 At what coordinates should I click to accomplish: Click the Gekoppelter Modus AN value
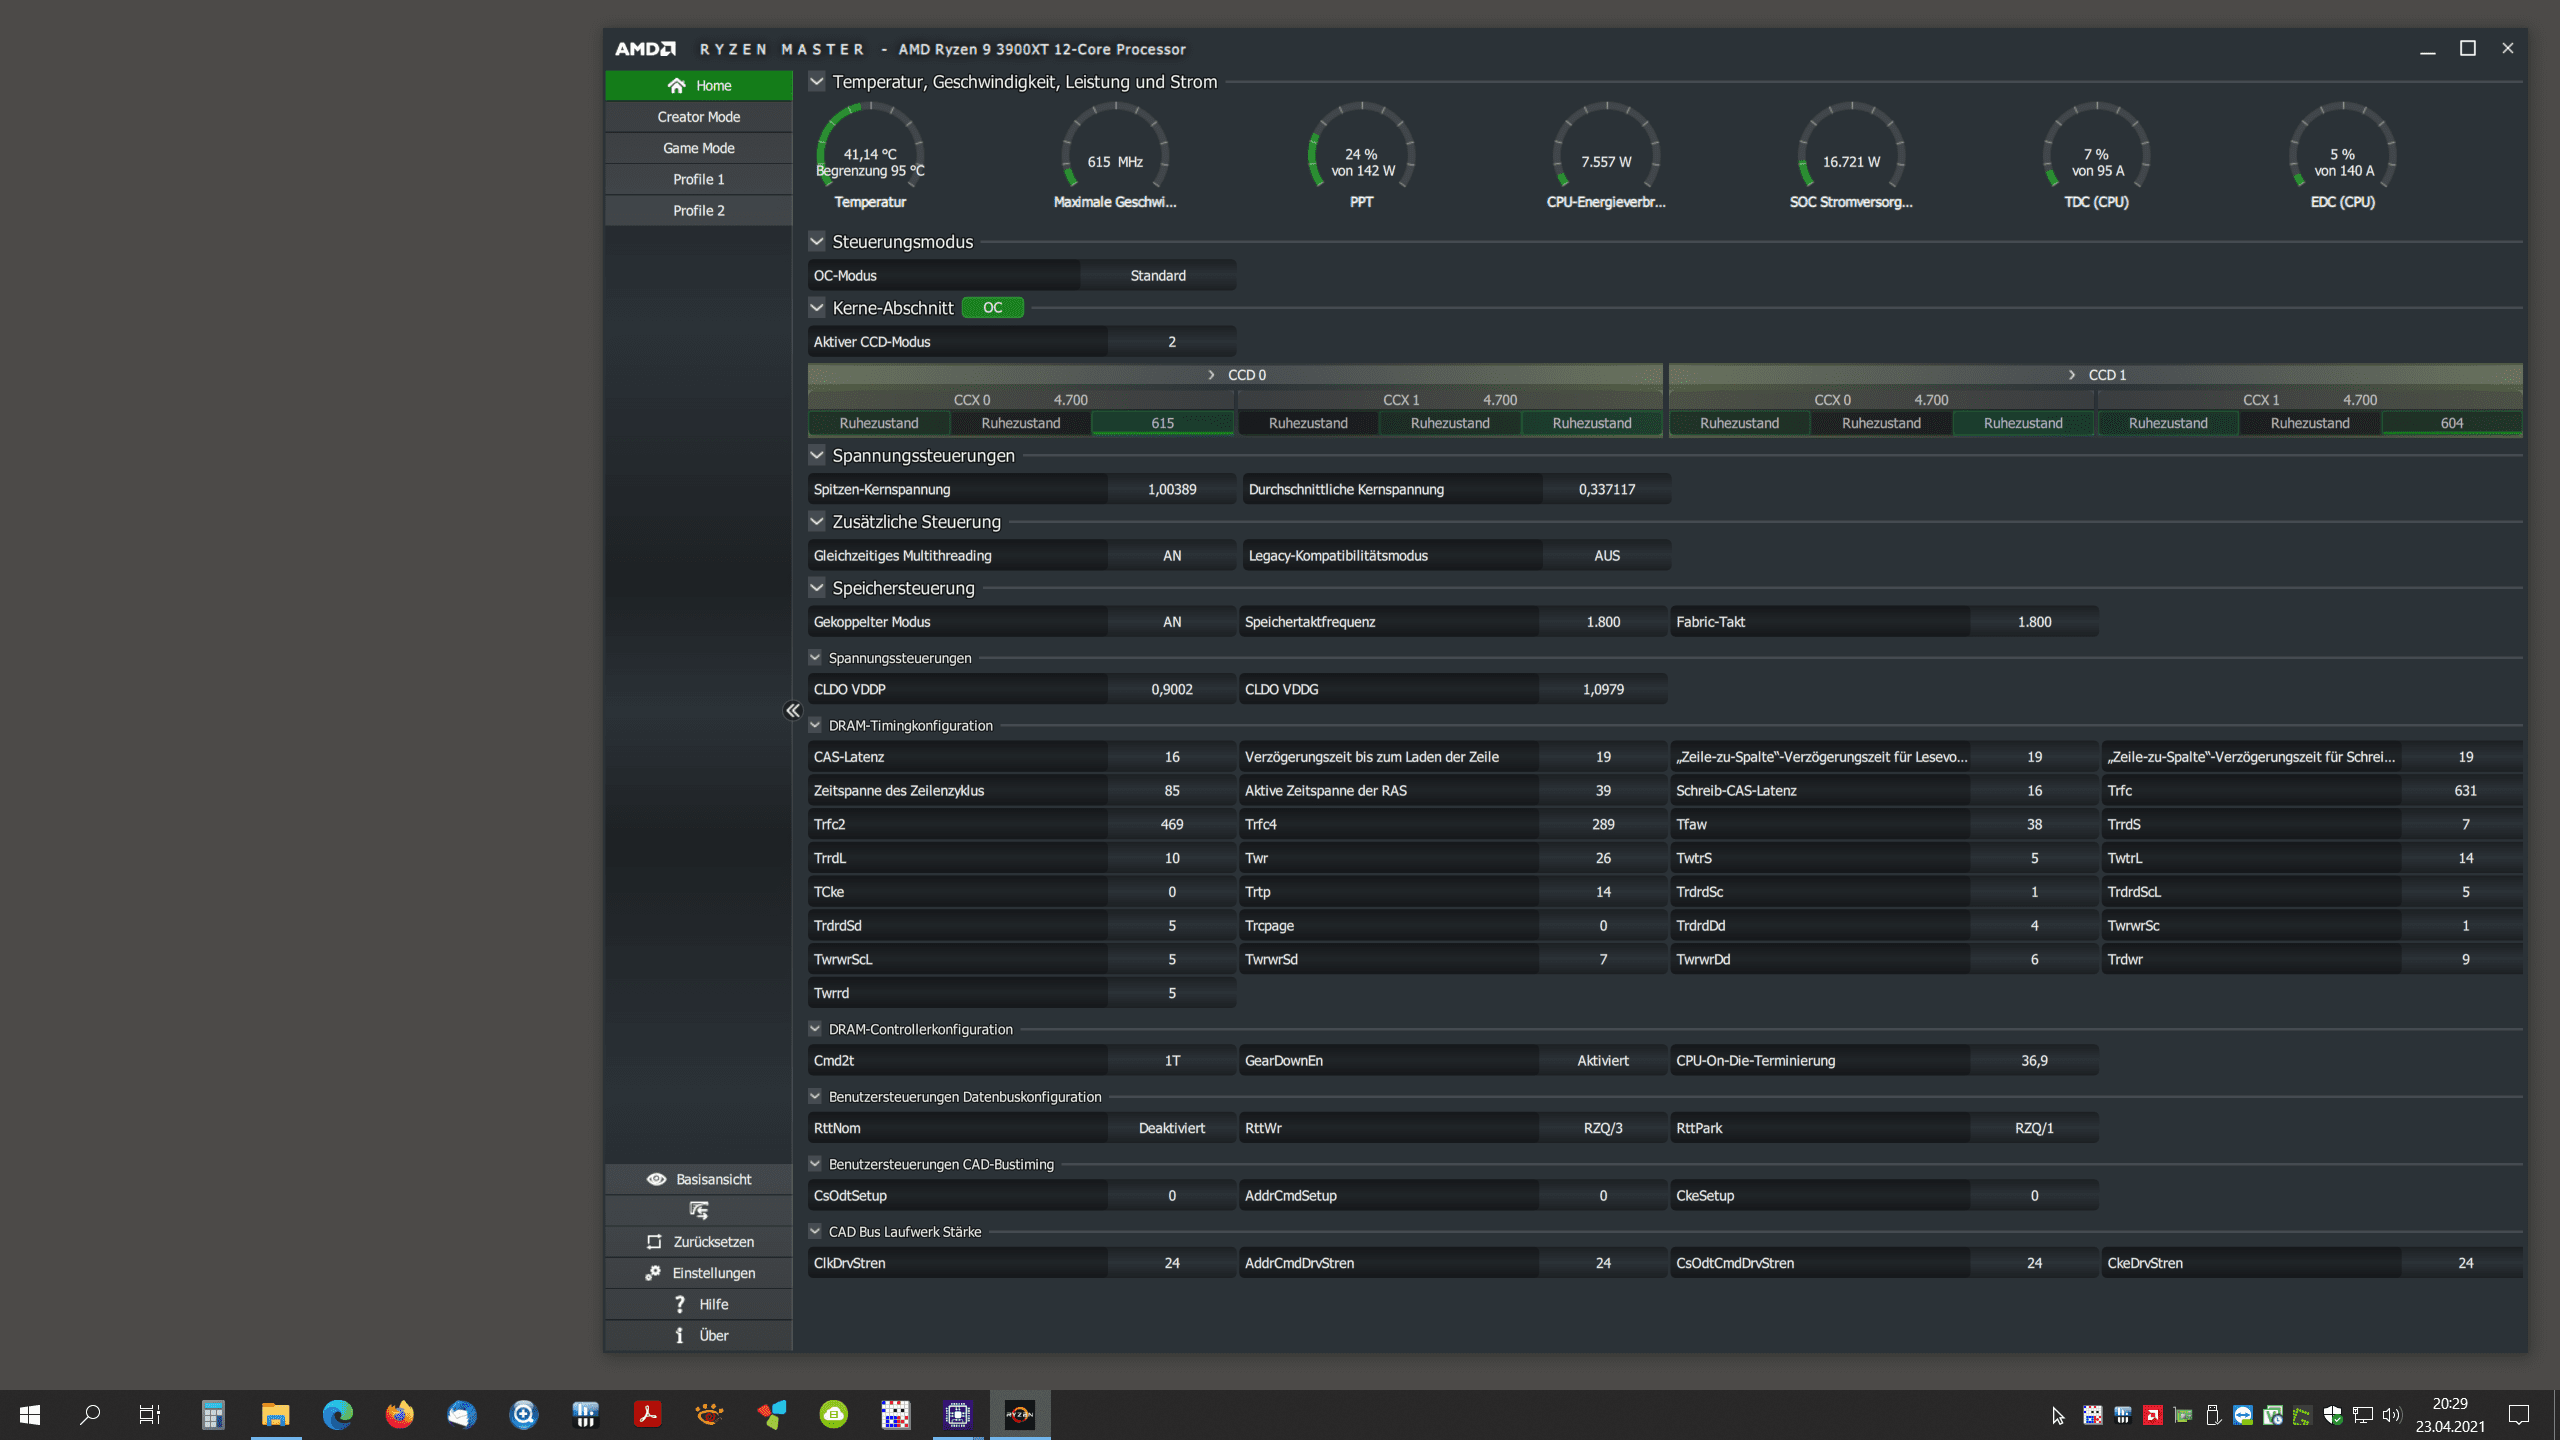1172,622
